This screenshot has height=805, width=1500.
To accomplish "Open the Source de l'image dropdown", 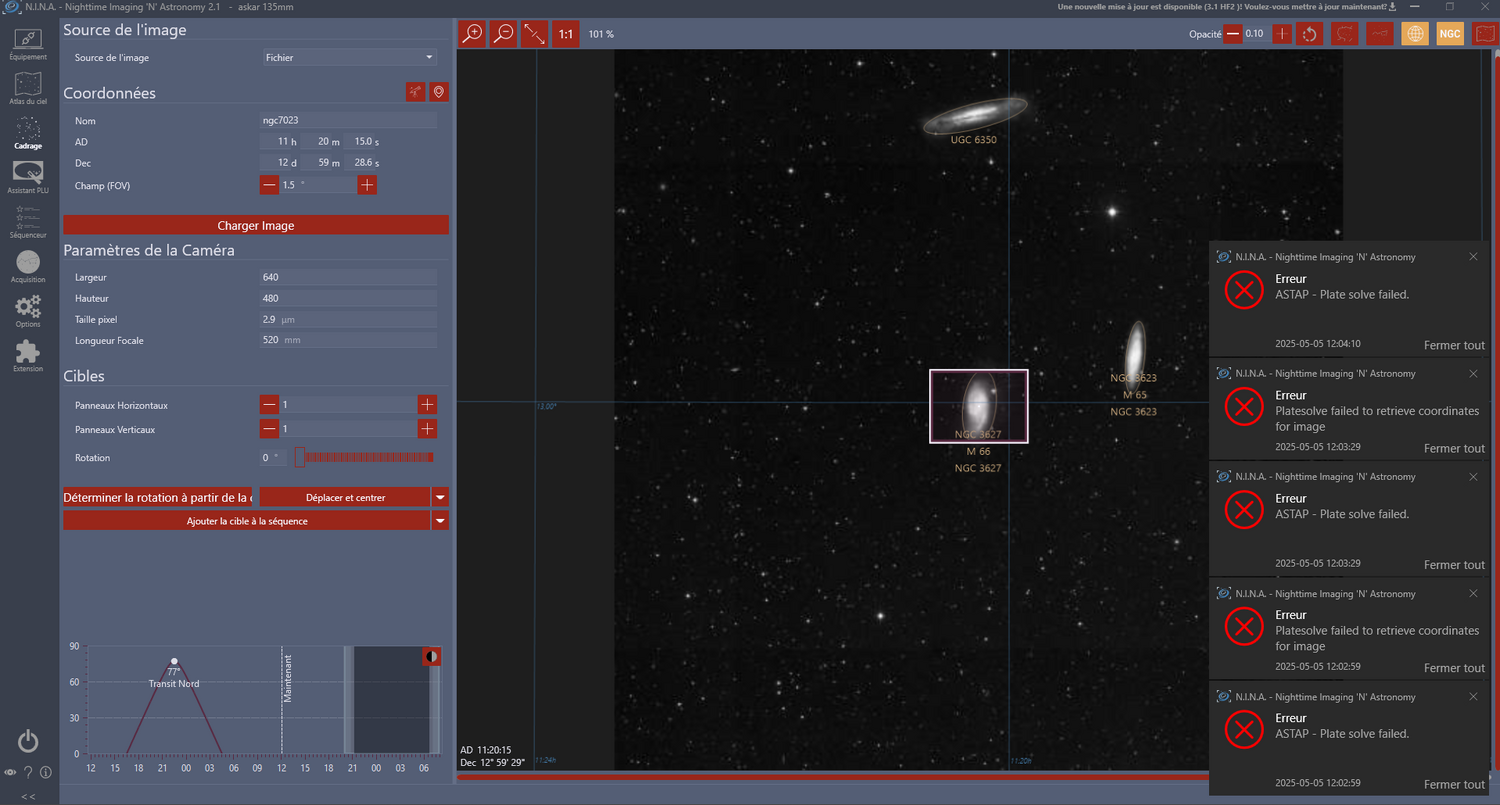I will (x=349, y=58).
